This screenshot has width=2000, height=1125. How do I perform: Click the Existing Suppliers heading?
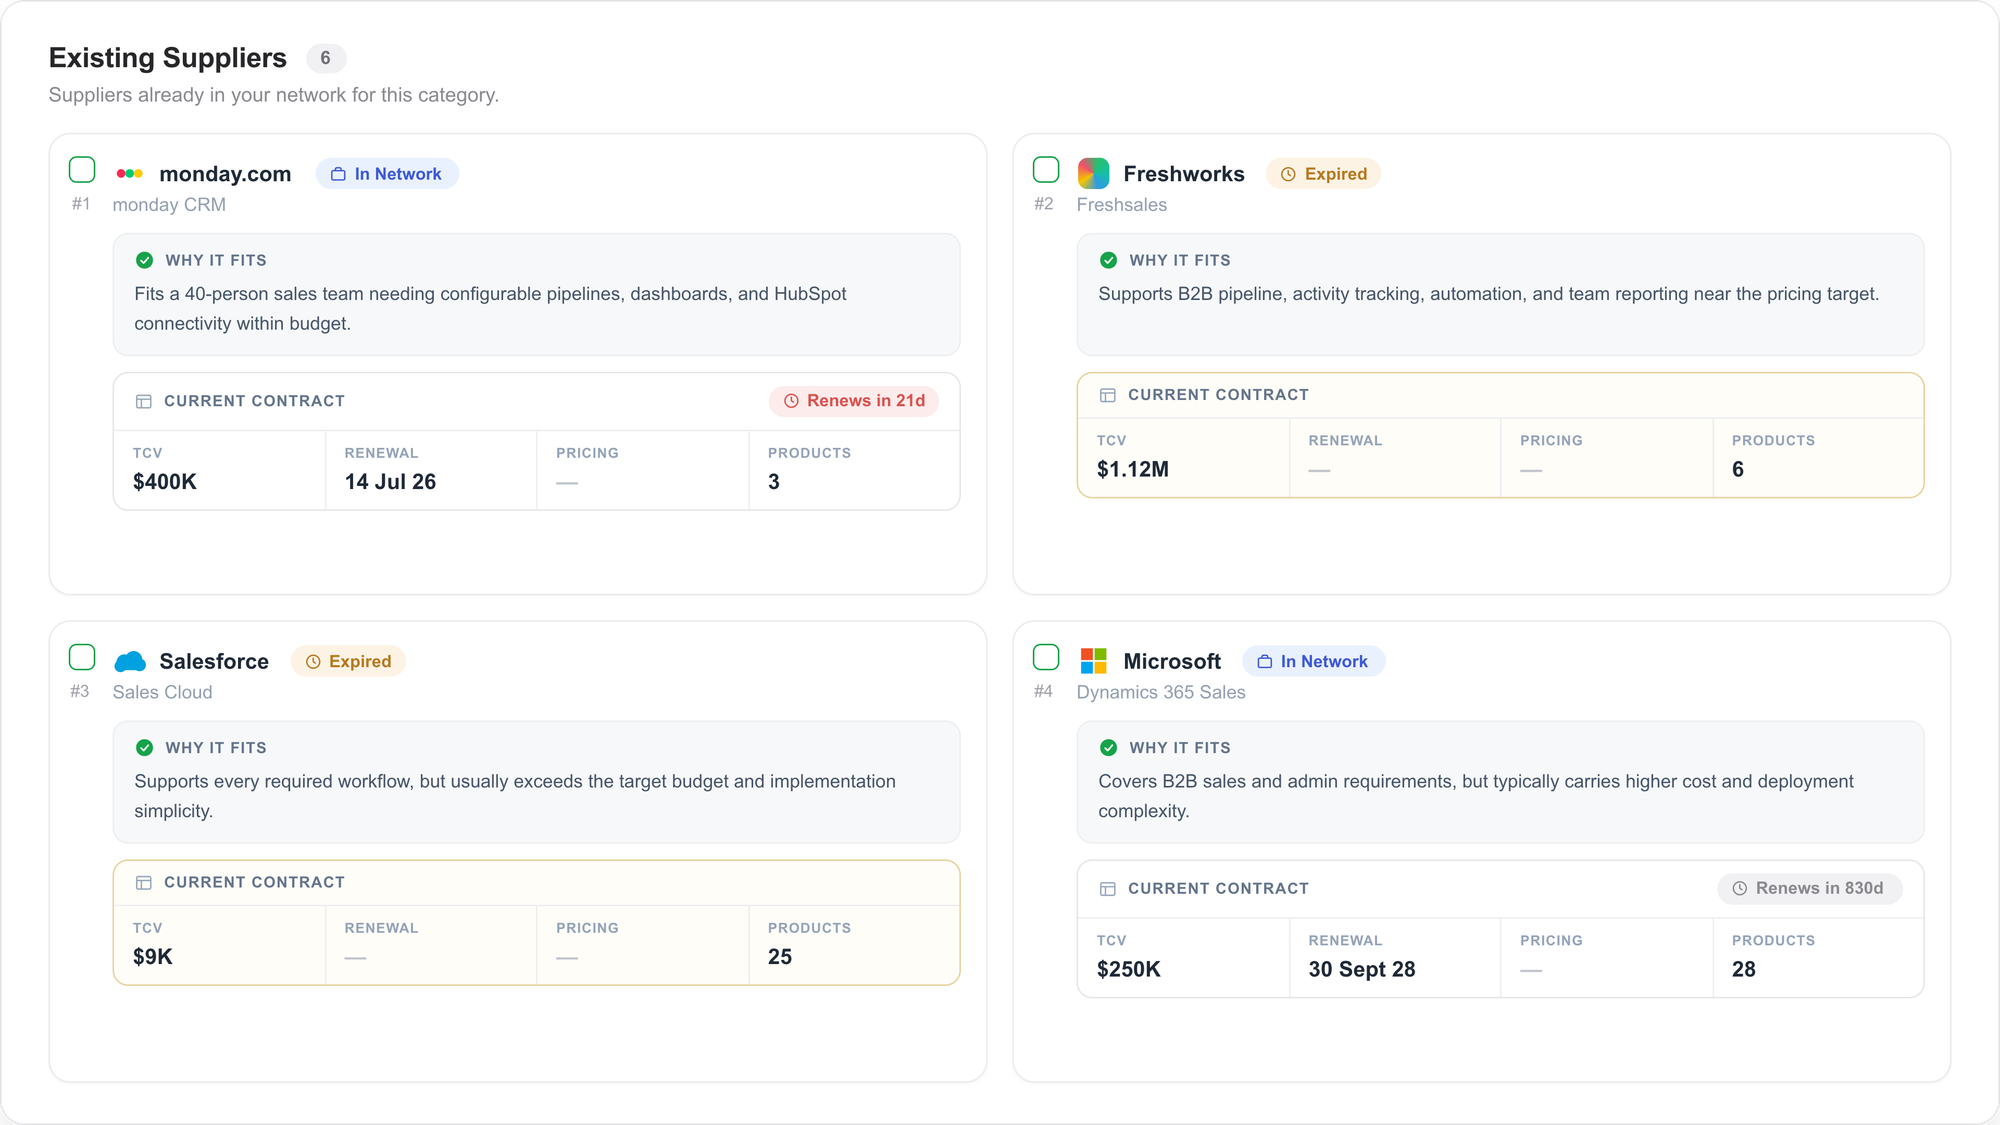[168, 58]
